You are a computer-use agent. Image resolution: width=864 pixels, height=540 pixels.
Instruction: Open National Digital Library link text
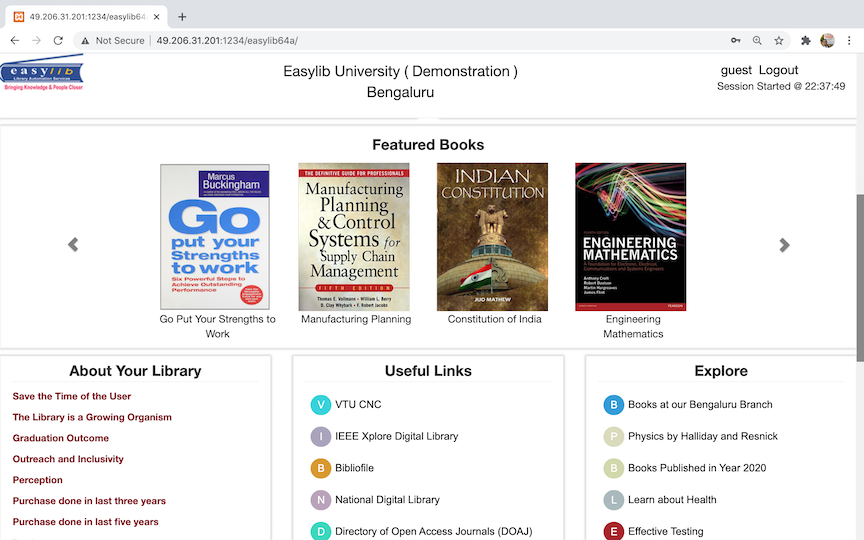[387, 500]
